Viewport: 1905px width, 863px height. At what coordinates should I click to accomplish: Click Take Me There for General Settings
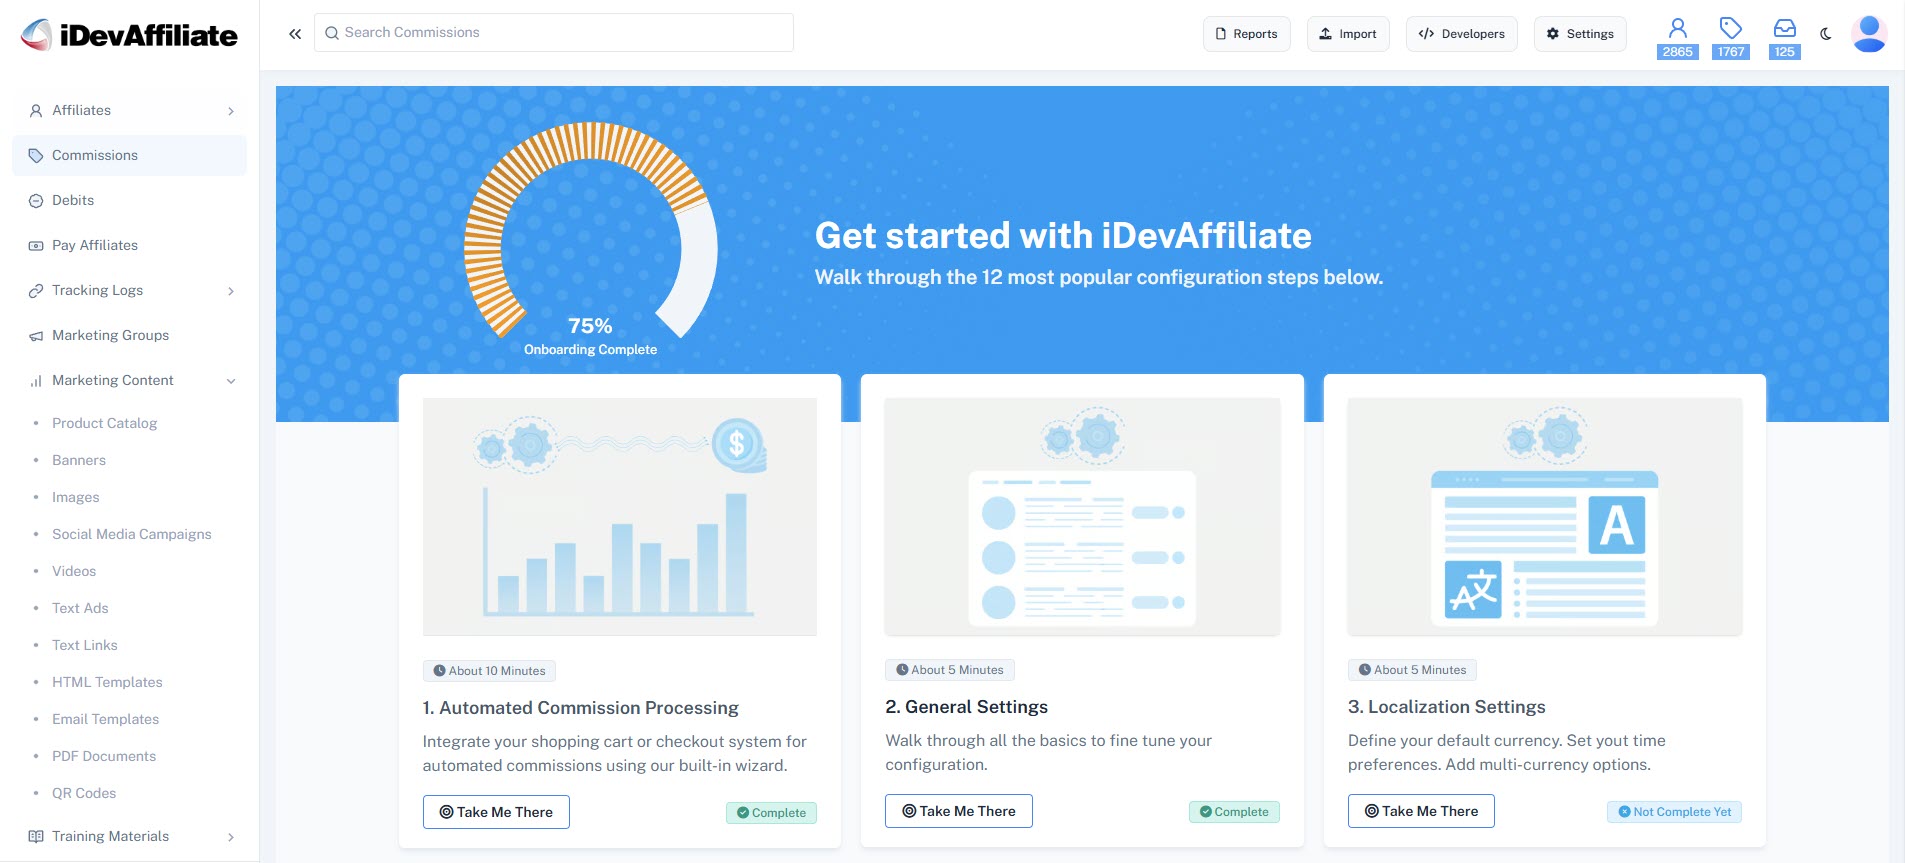(958, 811)
